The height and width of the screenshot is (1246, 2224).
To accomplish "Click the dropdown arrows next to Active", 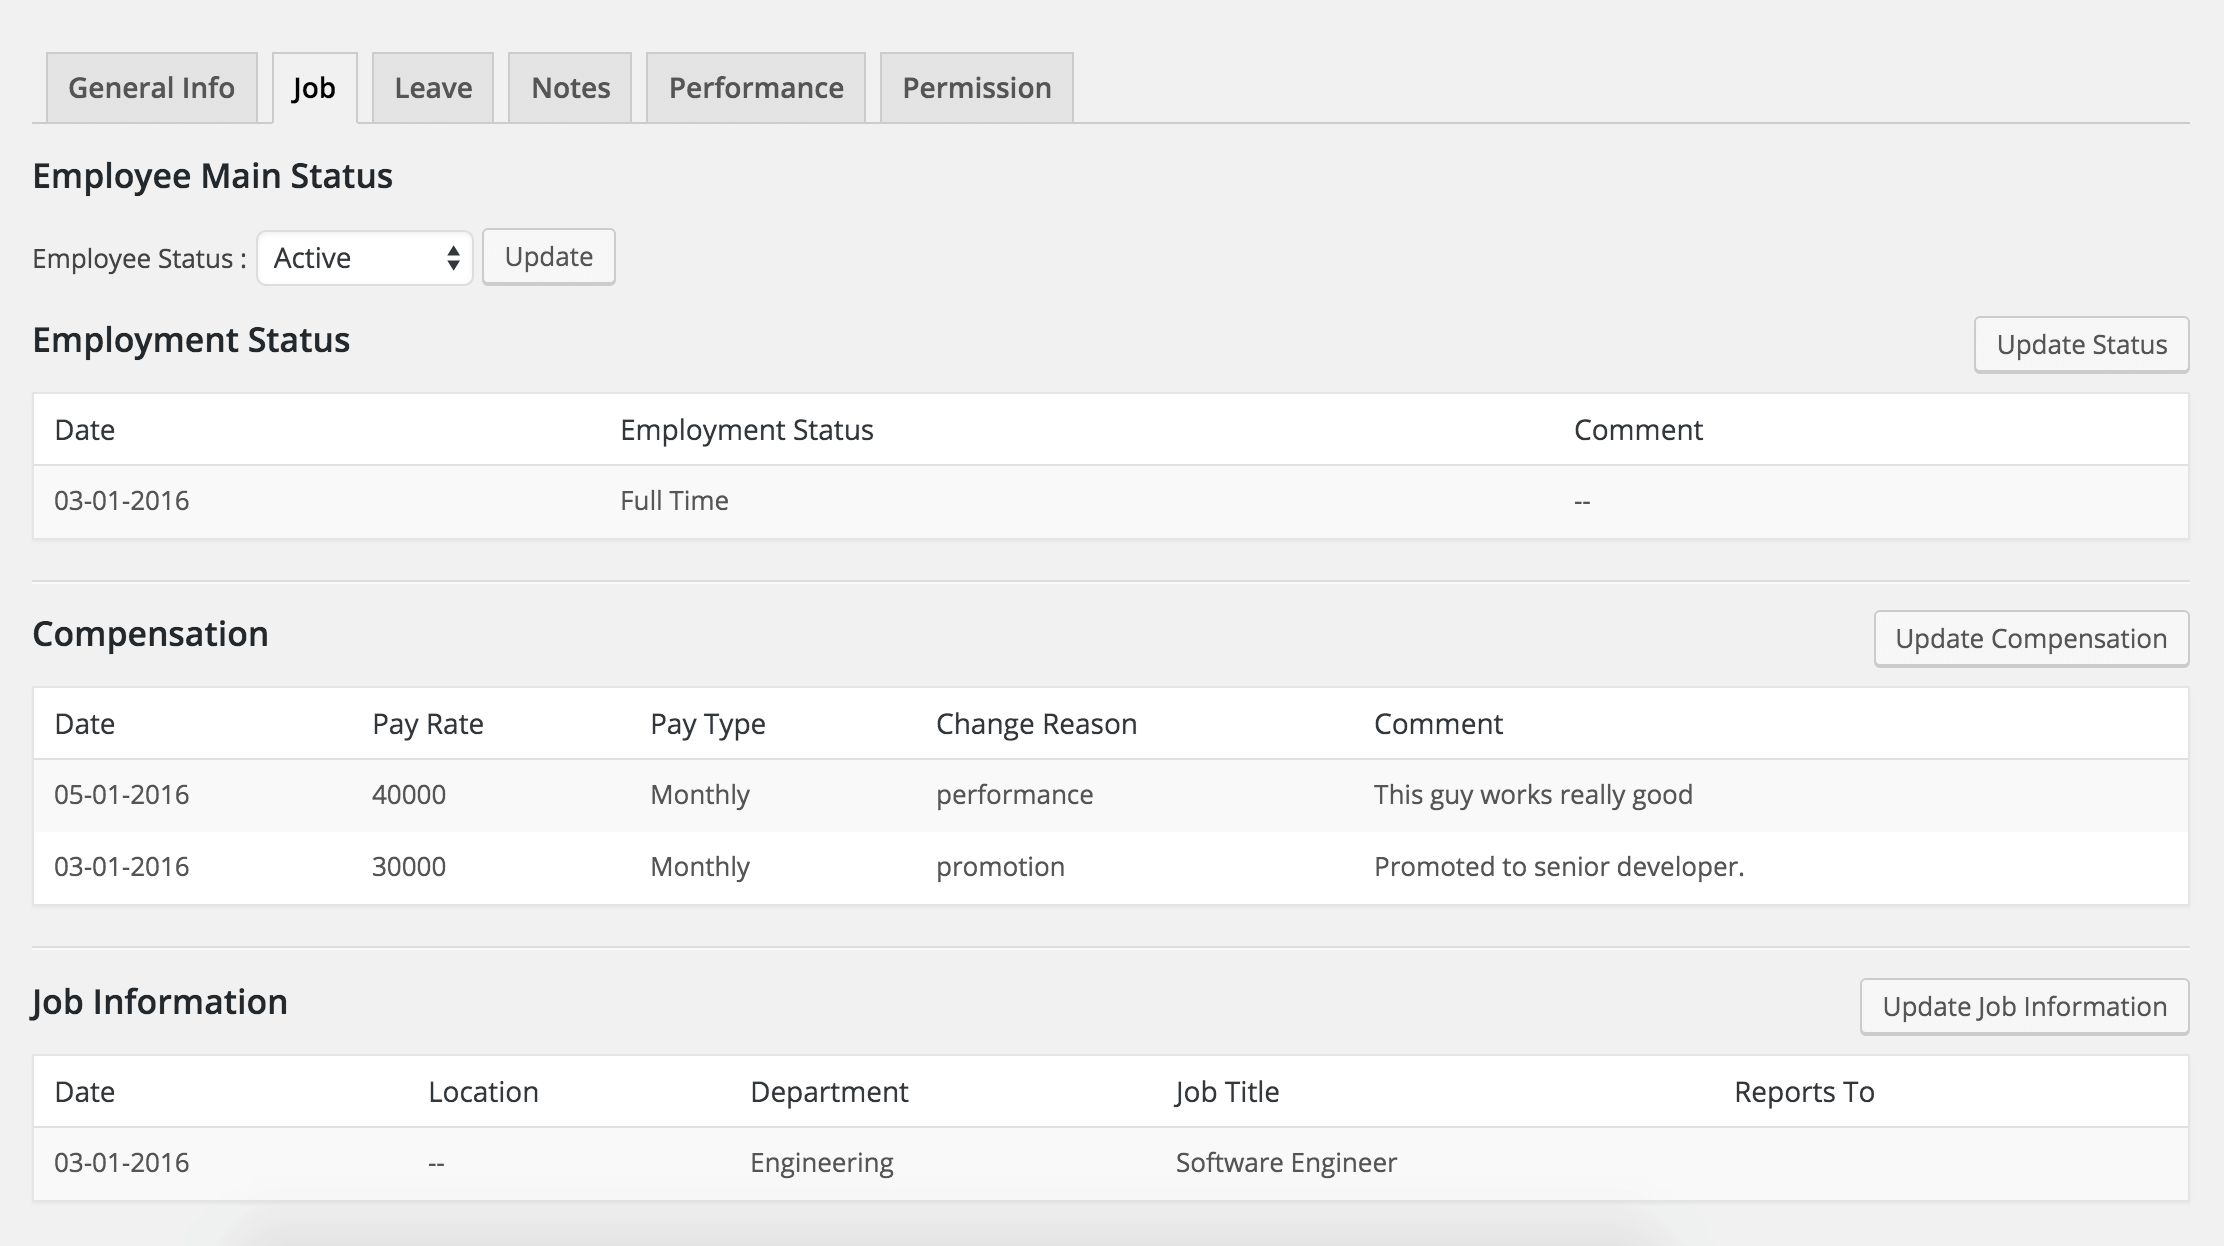I will (x=453, y=258).
